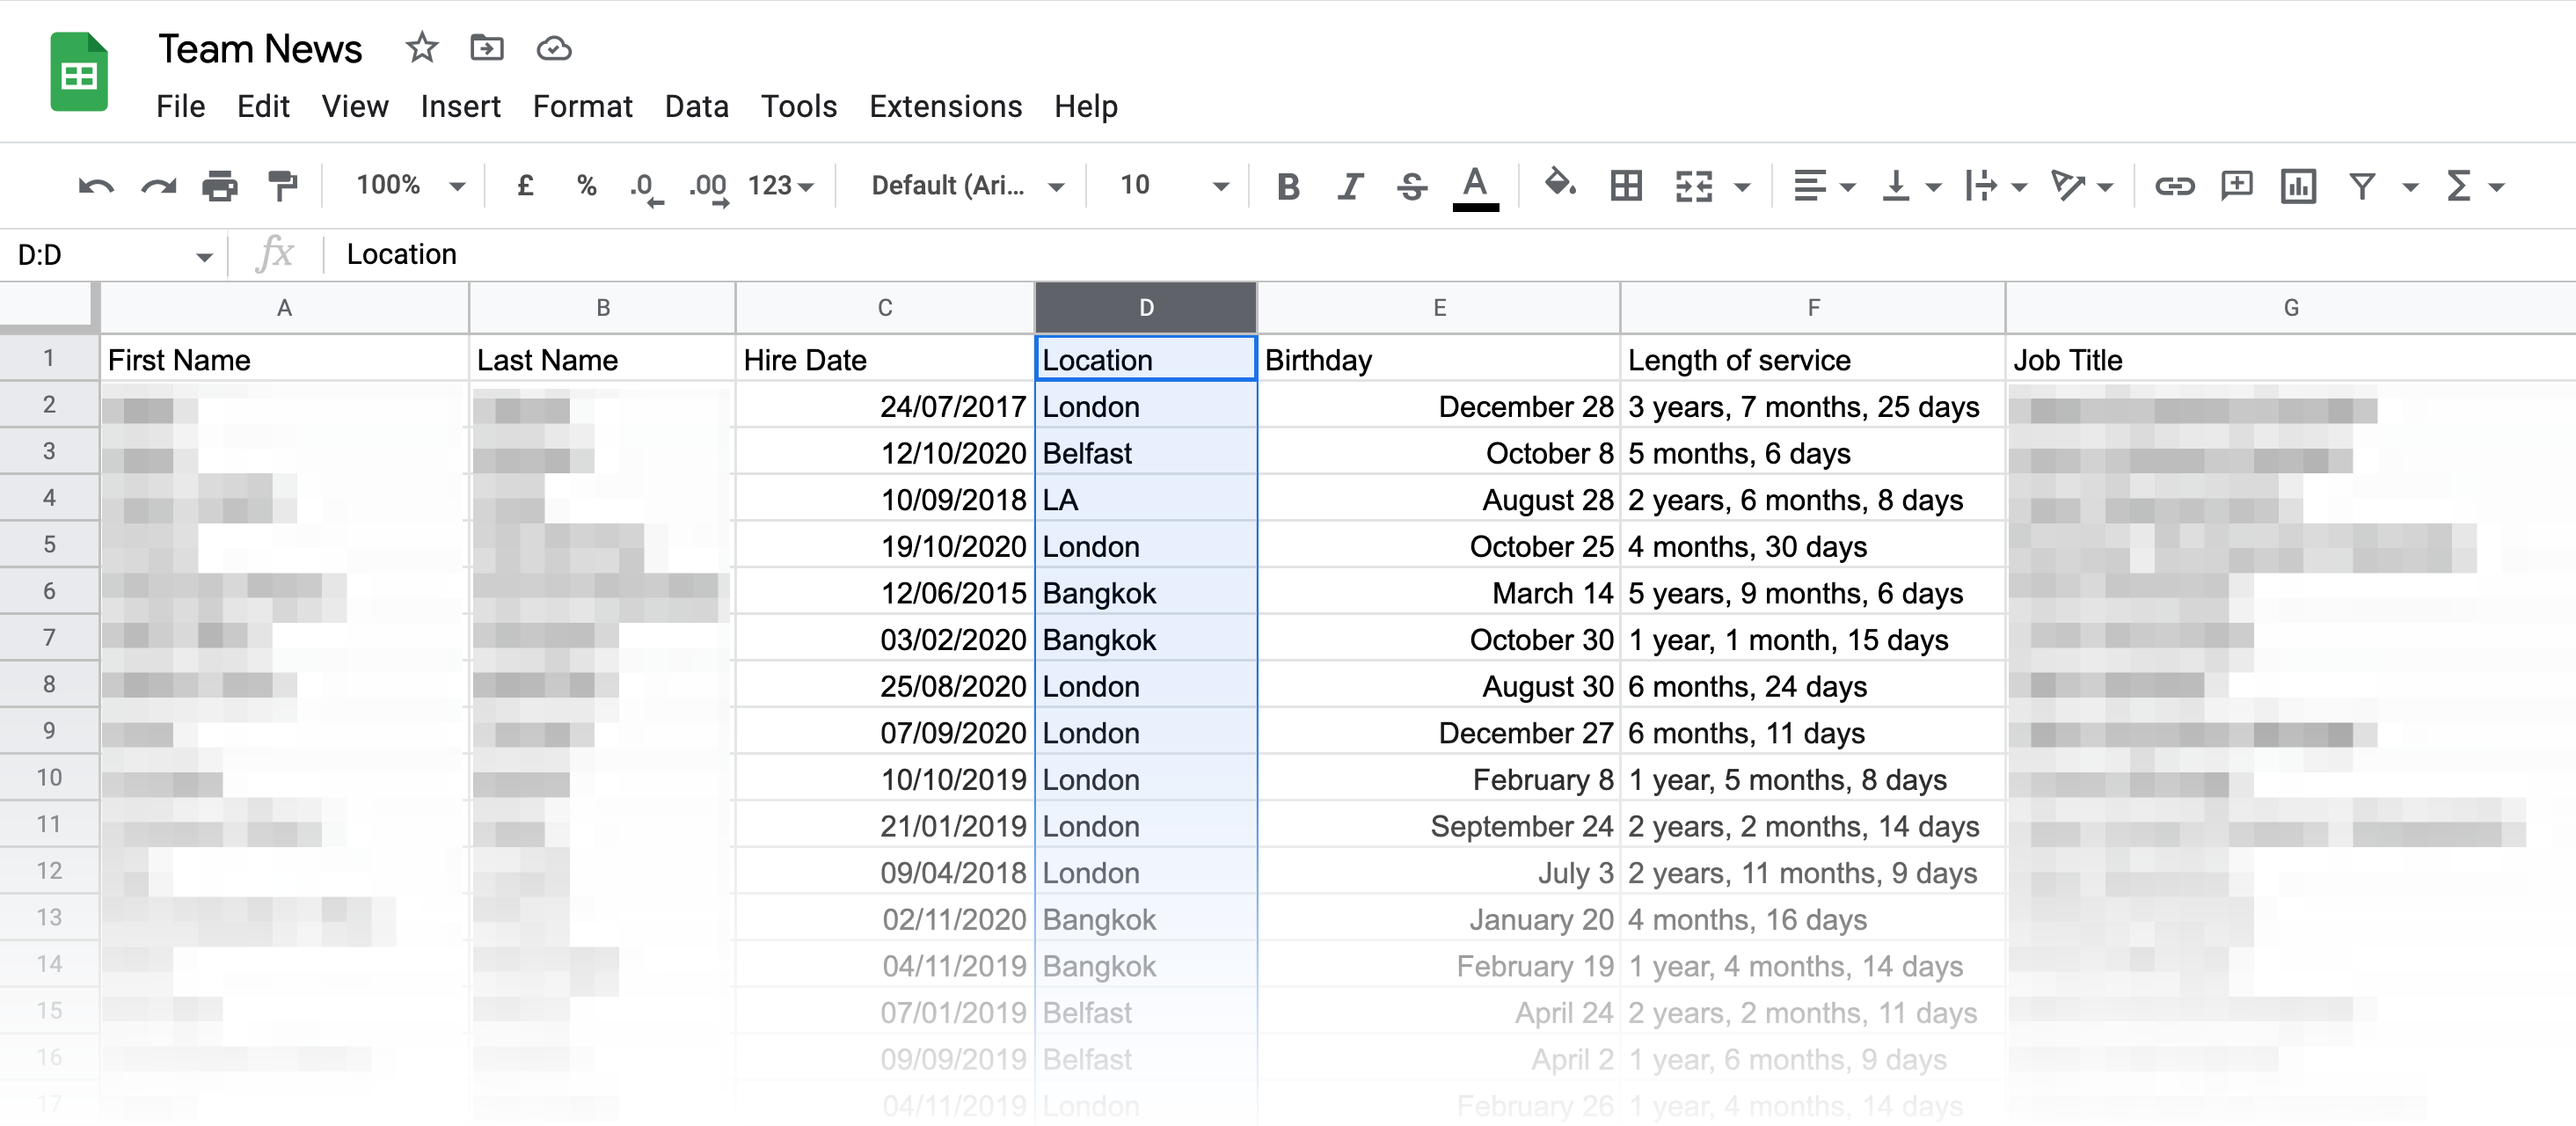
Task: Open the 100% zoom dropdown
Action: click(410, 186)
